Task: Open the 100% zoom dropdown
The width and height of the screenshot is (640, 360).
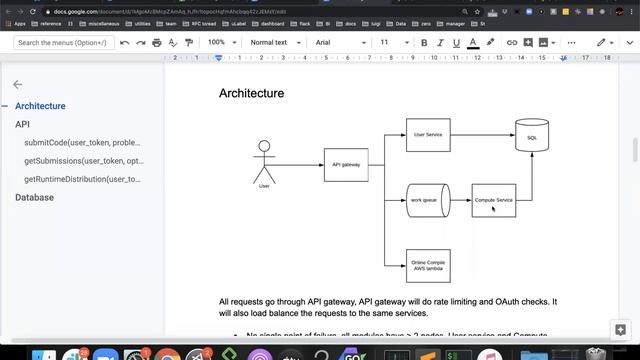Action: click(222, 42)
